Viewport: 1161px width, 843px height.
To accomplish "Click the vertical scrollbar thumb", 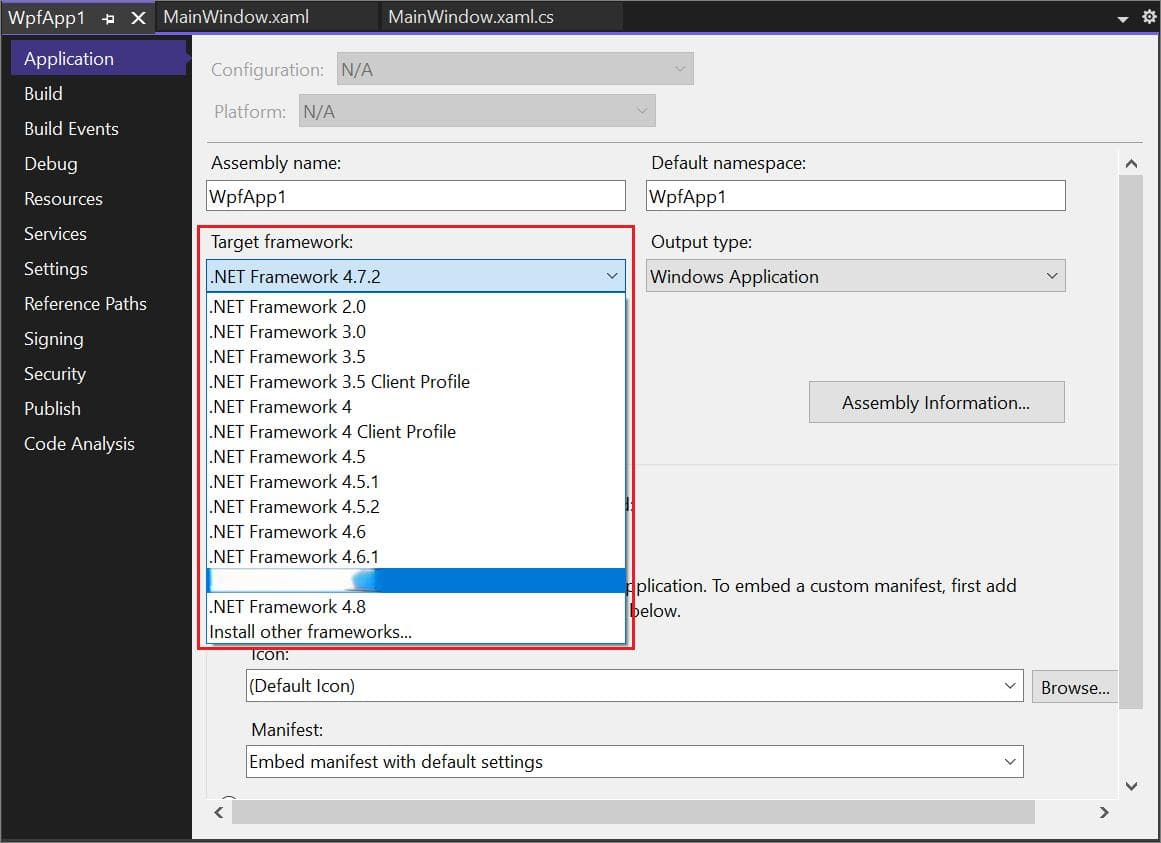I will [1131, 442].
